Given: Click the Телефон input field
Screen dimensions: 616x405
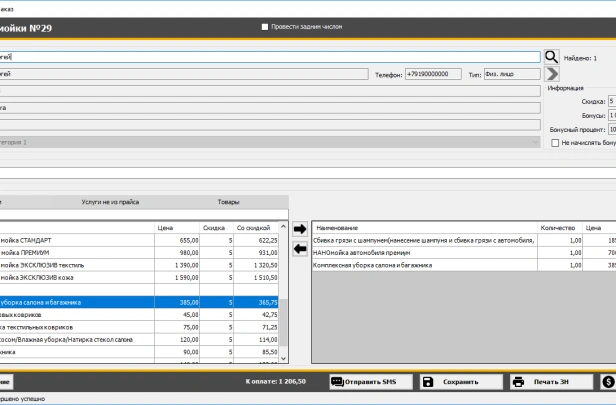Looking at the screenshot, I should click(x=432, y=74).
